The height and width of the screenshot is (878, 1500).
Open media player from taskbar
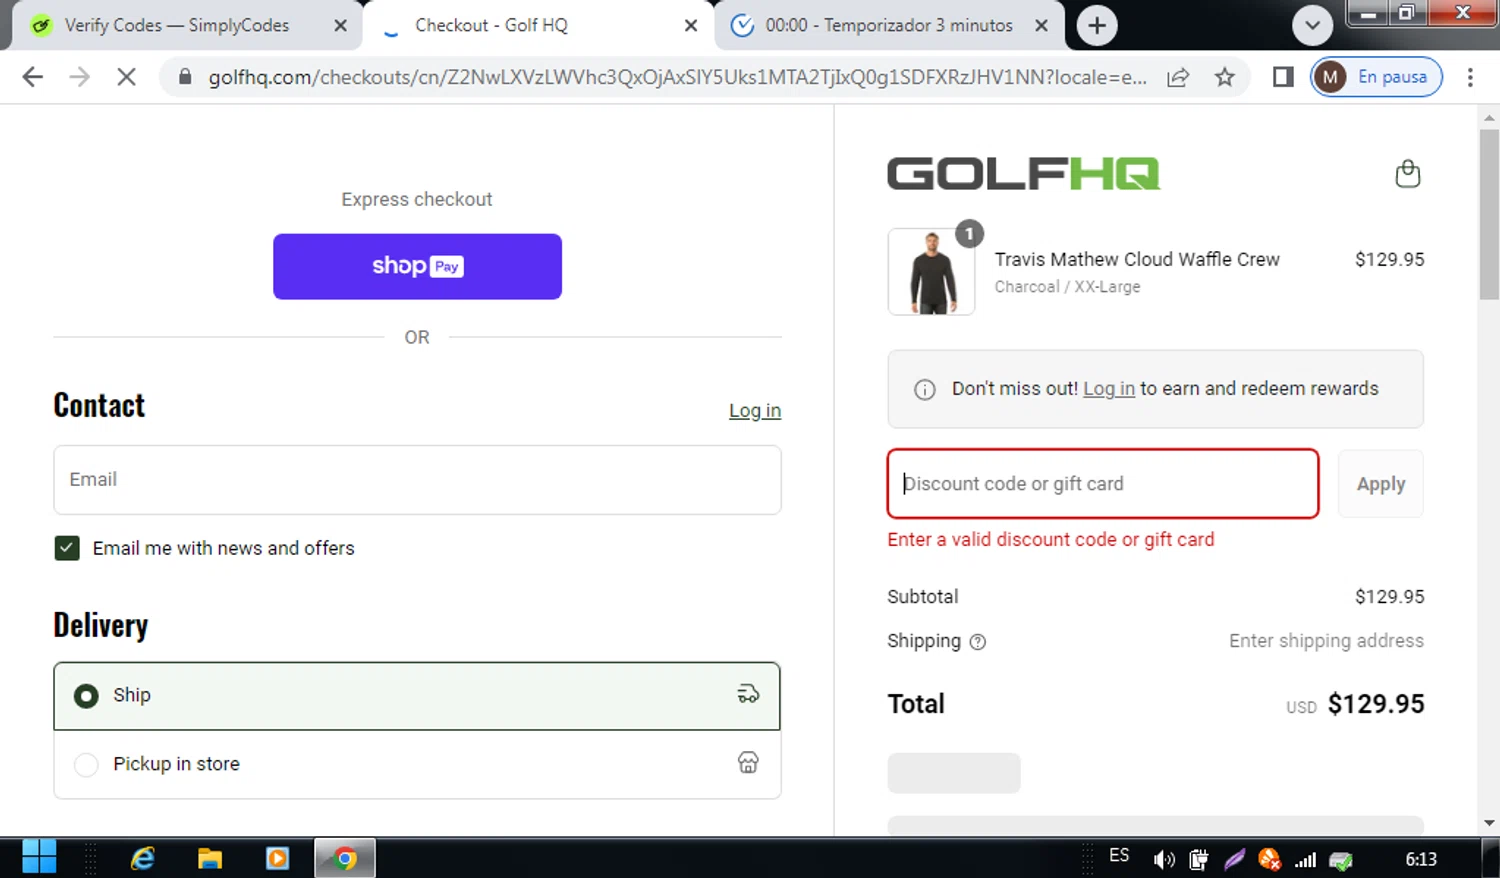point(277,858)
